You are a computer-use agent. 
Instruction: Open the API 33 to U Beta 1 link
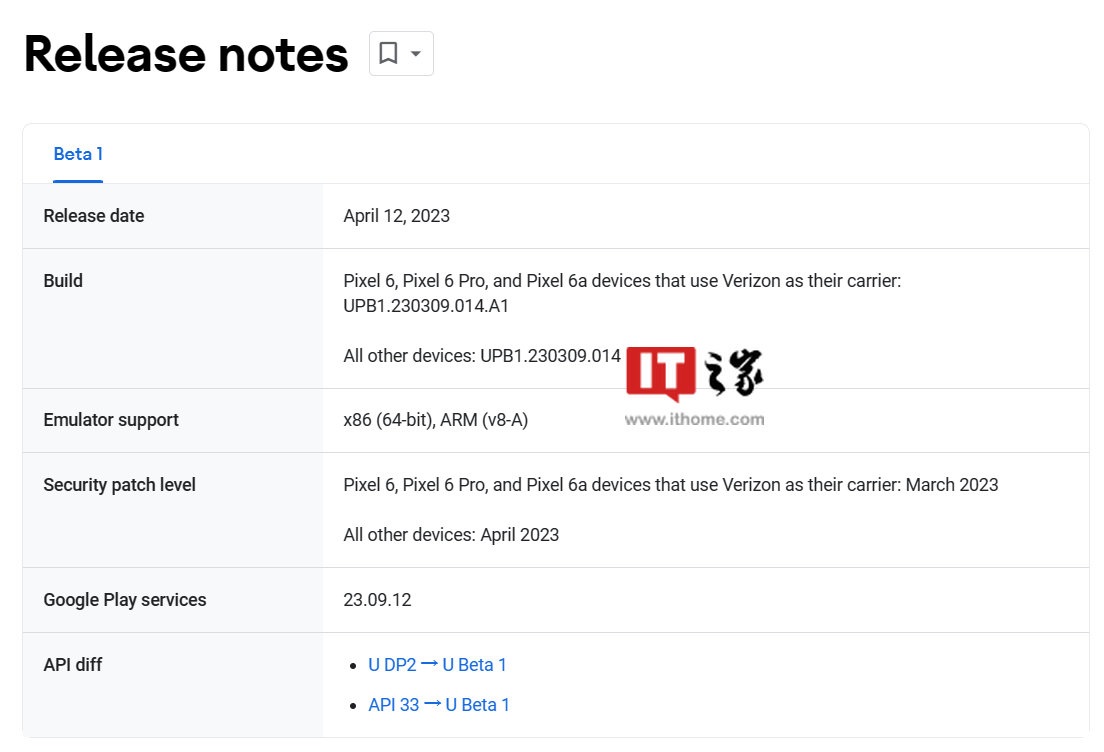pyautogui.click(x=439, y=705)
